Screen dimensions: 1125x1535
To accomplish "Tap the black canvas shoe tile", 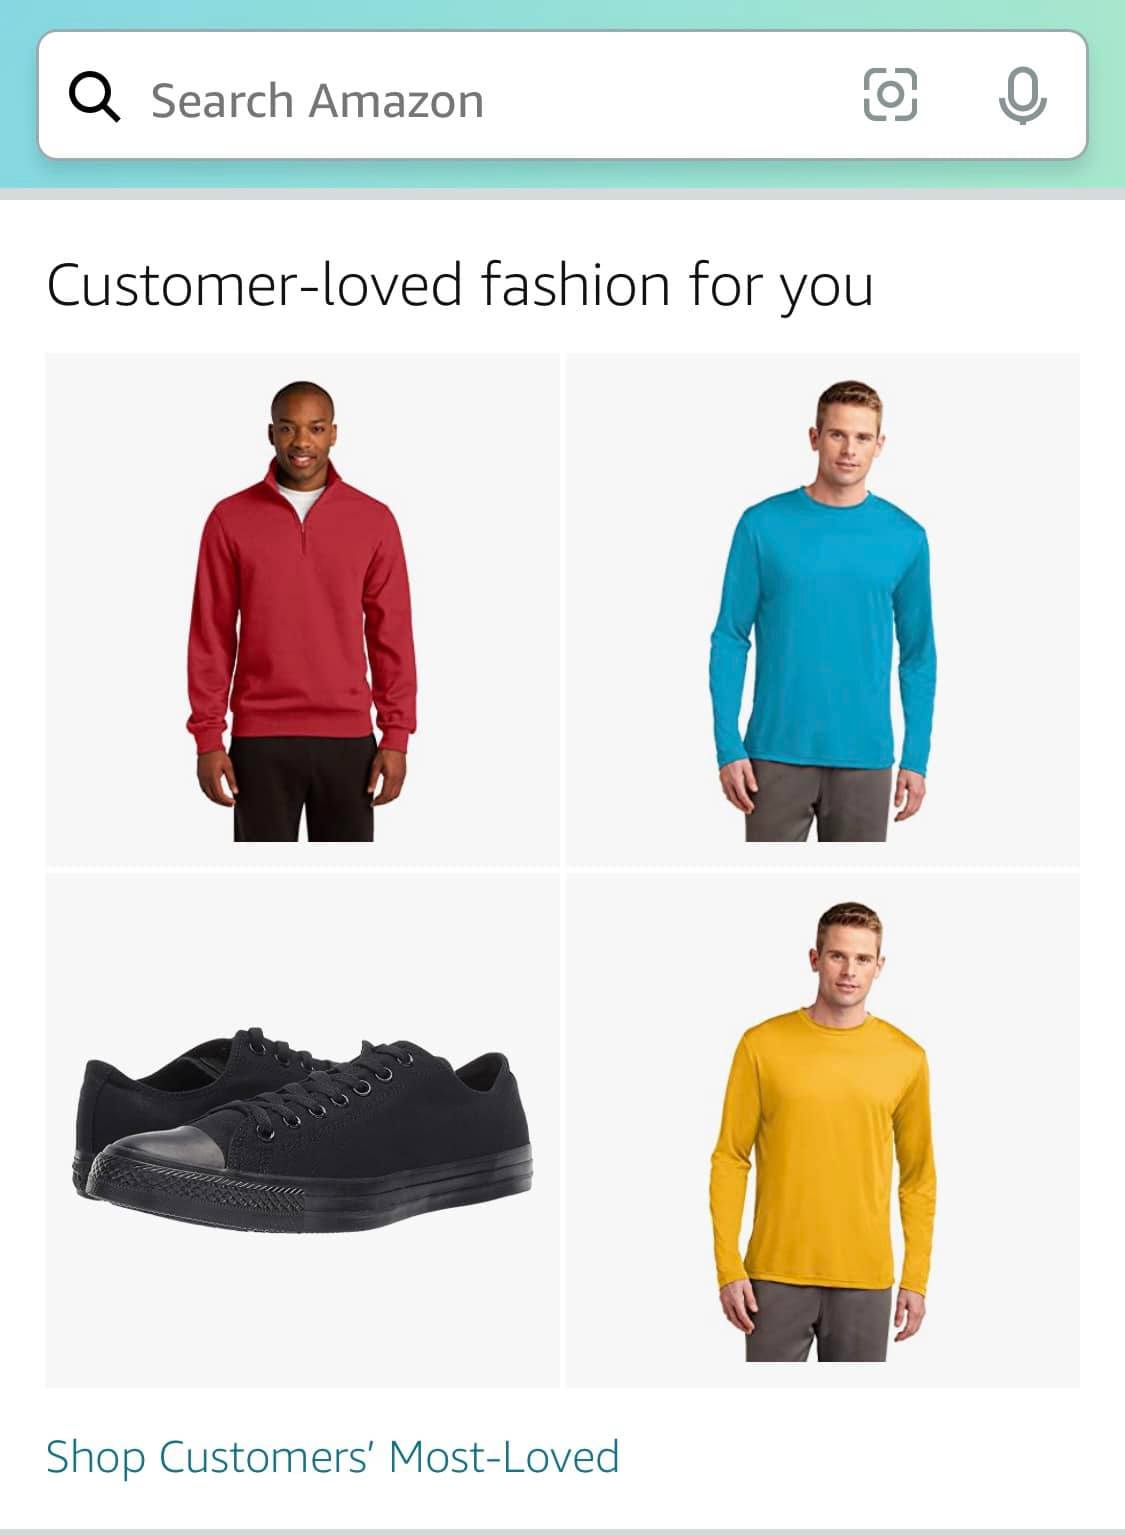I will [x=302, y=1130].
